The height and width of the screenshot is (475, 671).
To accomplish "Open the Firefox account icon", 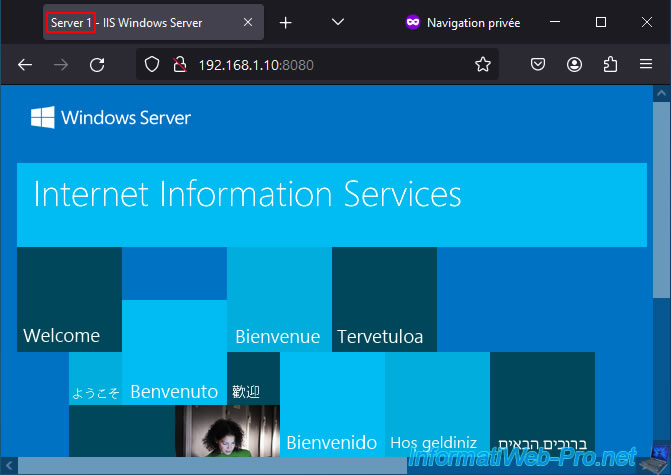I will pos(574,64).
